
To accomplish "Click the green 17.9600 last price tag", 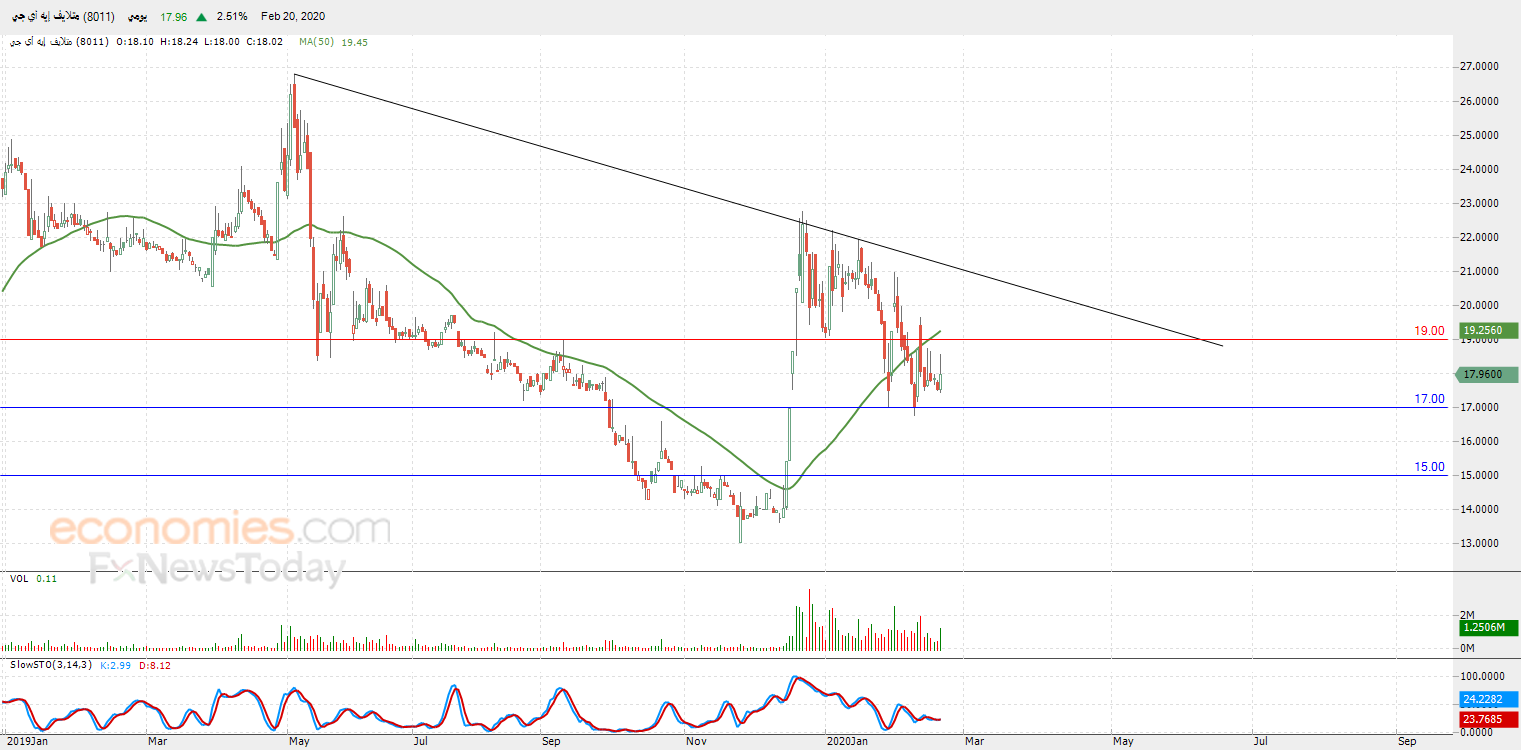I will (1488, 375).
